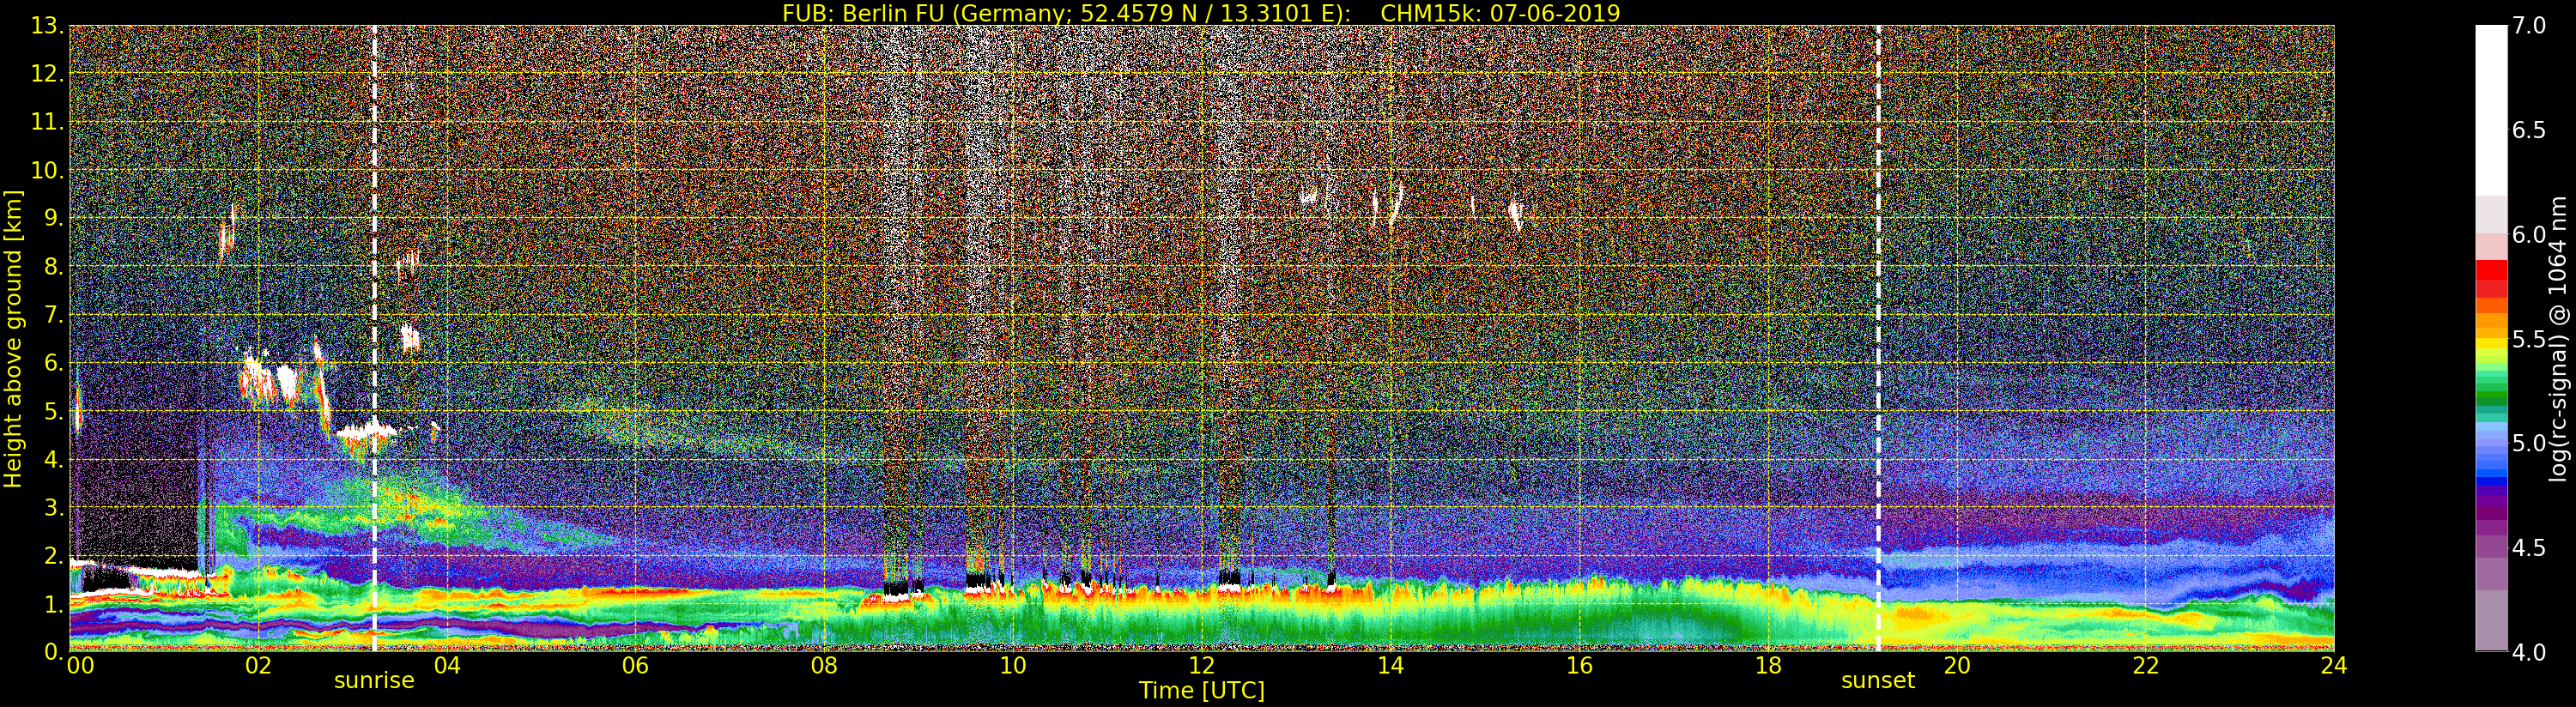Click the time axis tick label "14"
Screen dimensions: 2576x707
coord(1391,666)
